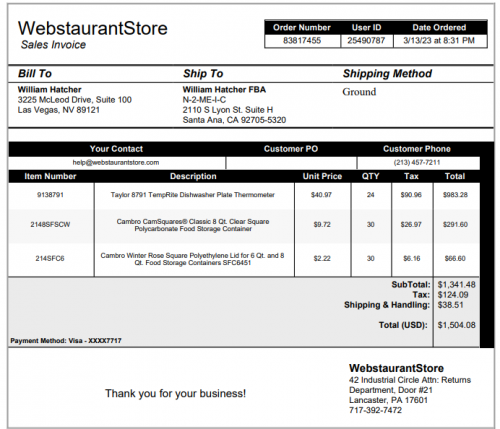Viewport: 500px width, 429px height.
Task: Click the Order Number header cell
Action: click(x=302, y=28)
